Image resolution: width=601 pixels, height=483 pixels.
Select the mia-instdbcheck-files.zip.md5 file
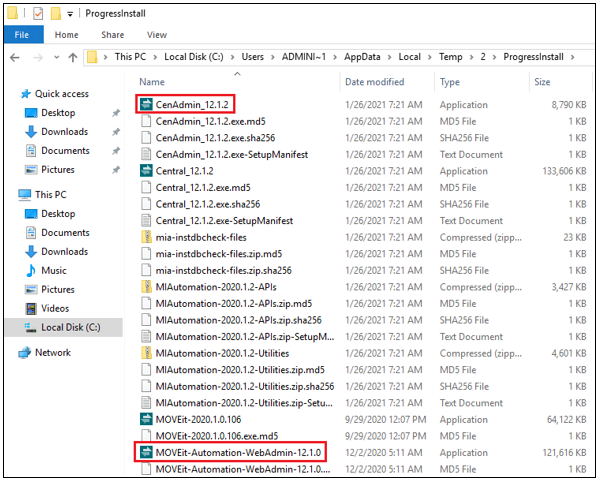[x=219, y=254]
